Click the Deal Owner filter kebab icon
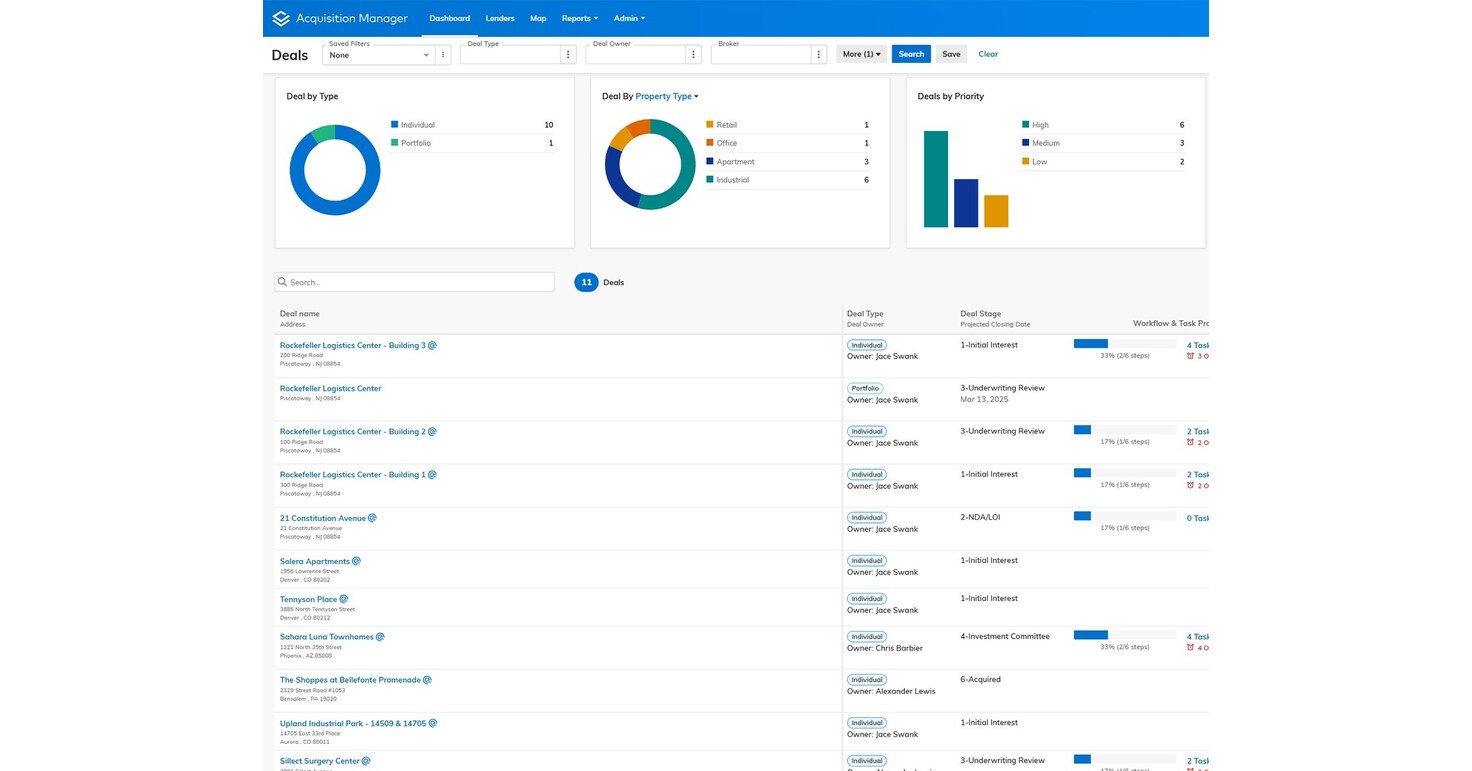The image size is (1472, 771). tap(693, 55)
